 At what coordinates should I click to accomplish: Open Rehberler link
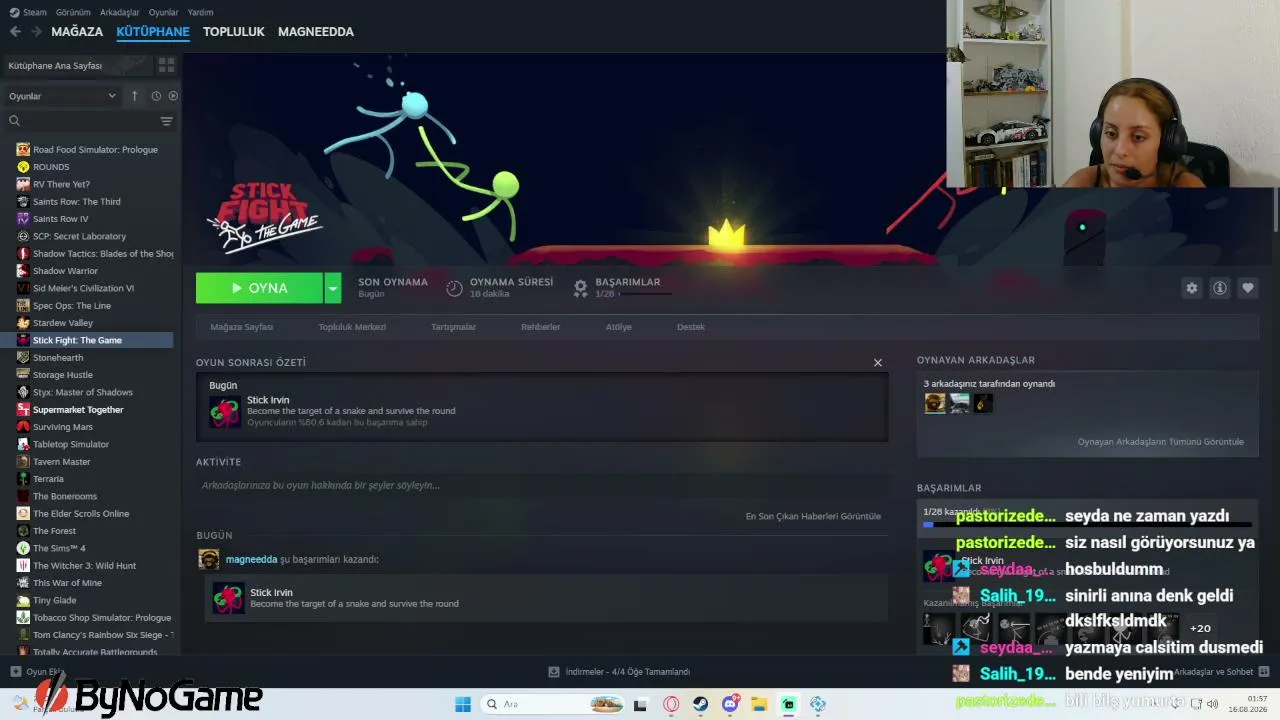coord(540,327)
